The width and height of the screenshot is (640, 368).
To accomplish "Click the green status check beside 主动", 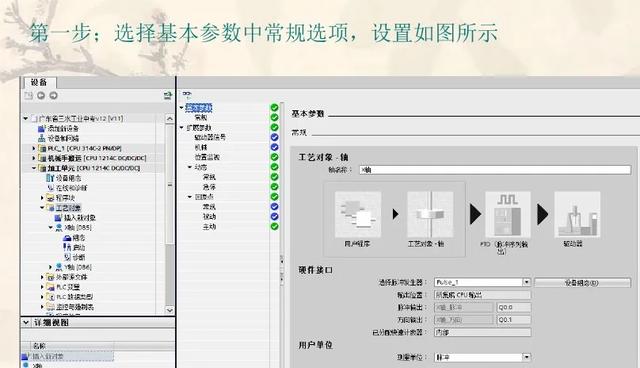I will point(274,226).
